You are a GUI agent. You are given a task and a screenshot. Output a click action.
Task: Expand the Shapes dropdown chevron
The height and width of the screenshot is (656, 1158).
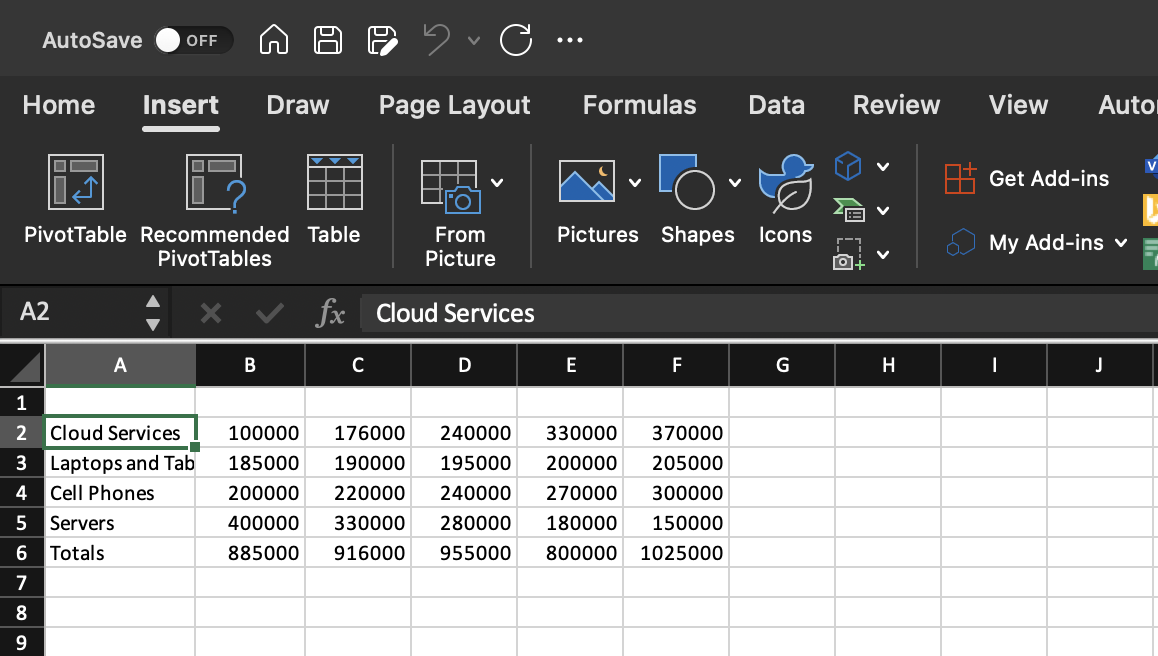pyautogui.click(x=735, y=183)
